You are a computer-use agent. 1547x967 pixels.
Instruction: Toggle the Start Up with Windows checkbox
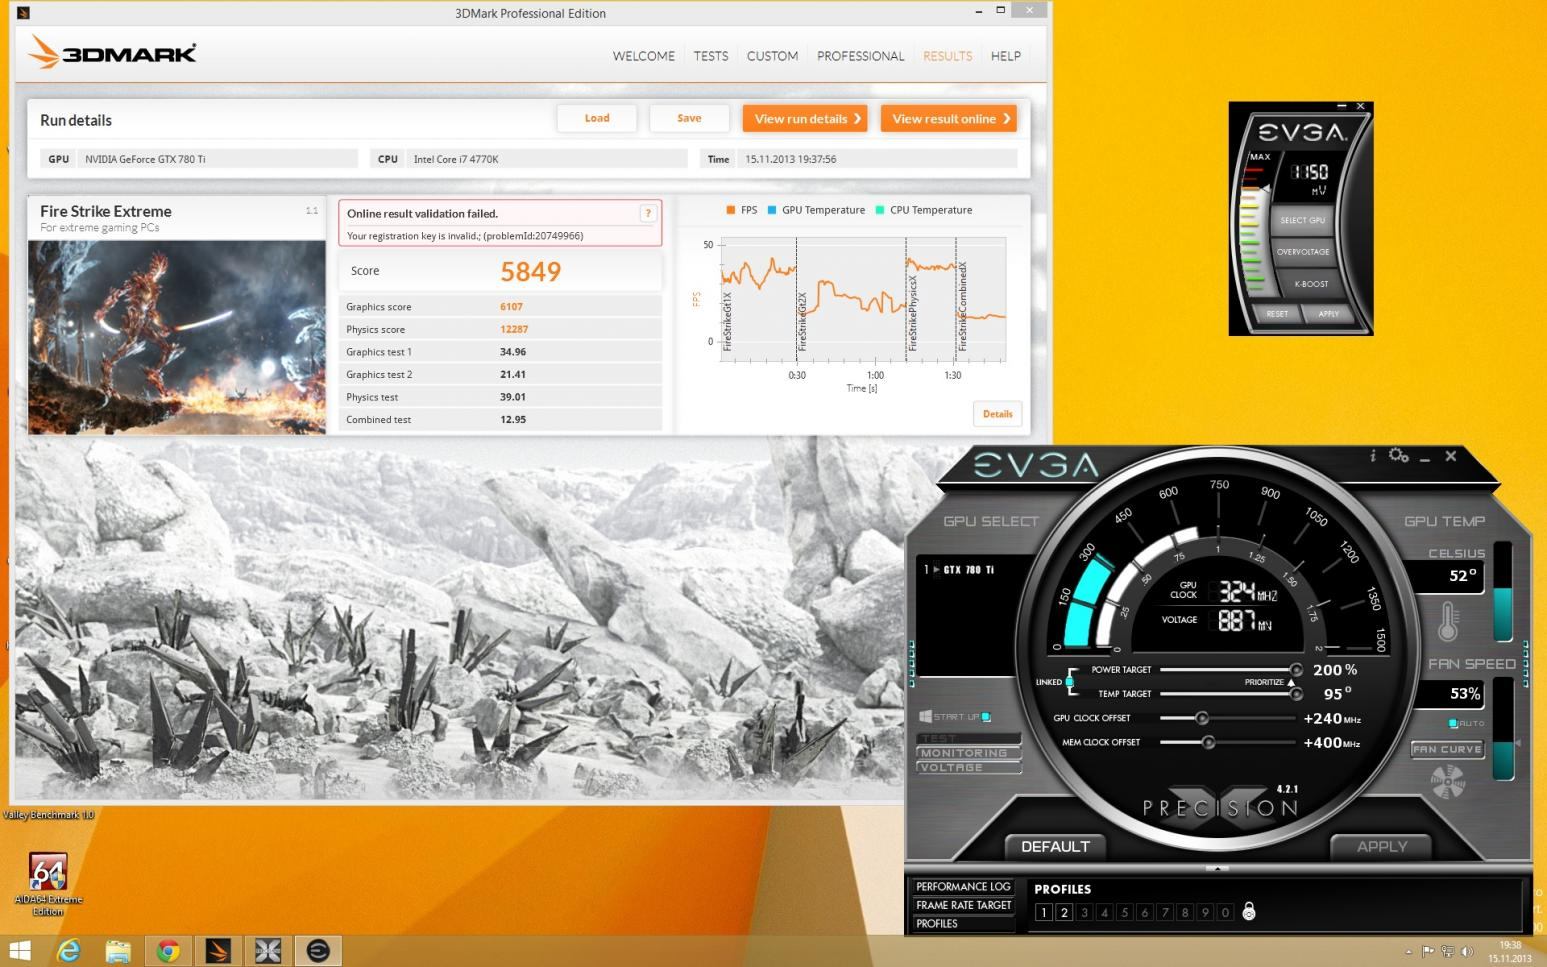tap(986, 716)
